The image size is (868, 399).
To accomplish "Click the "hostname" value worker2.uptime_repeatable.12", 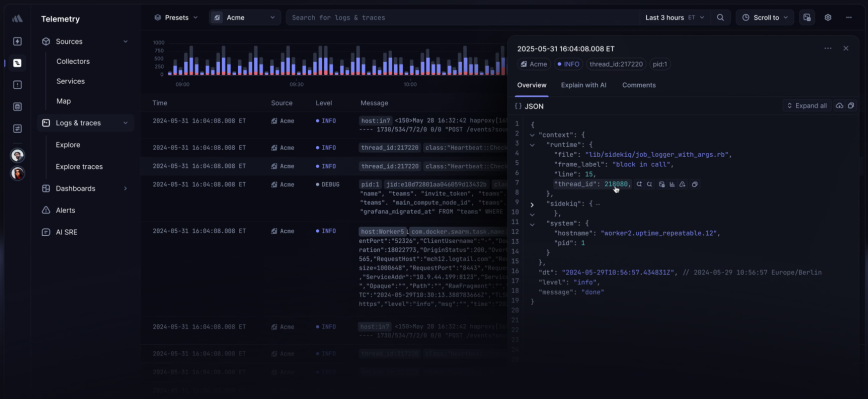I will tap(660, 234).
